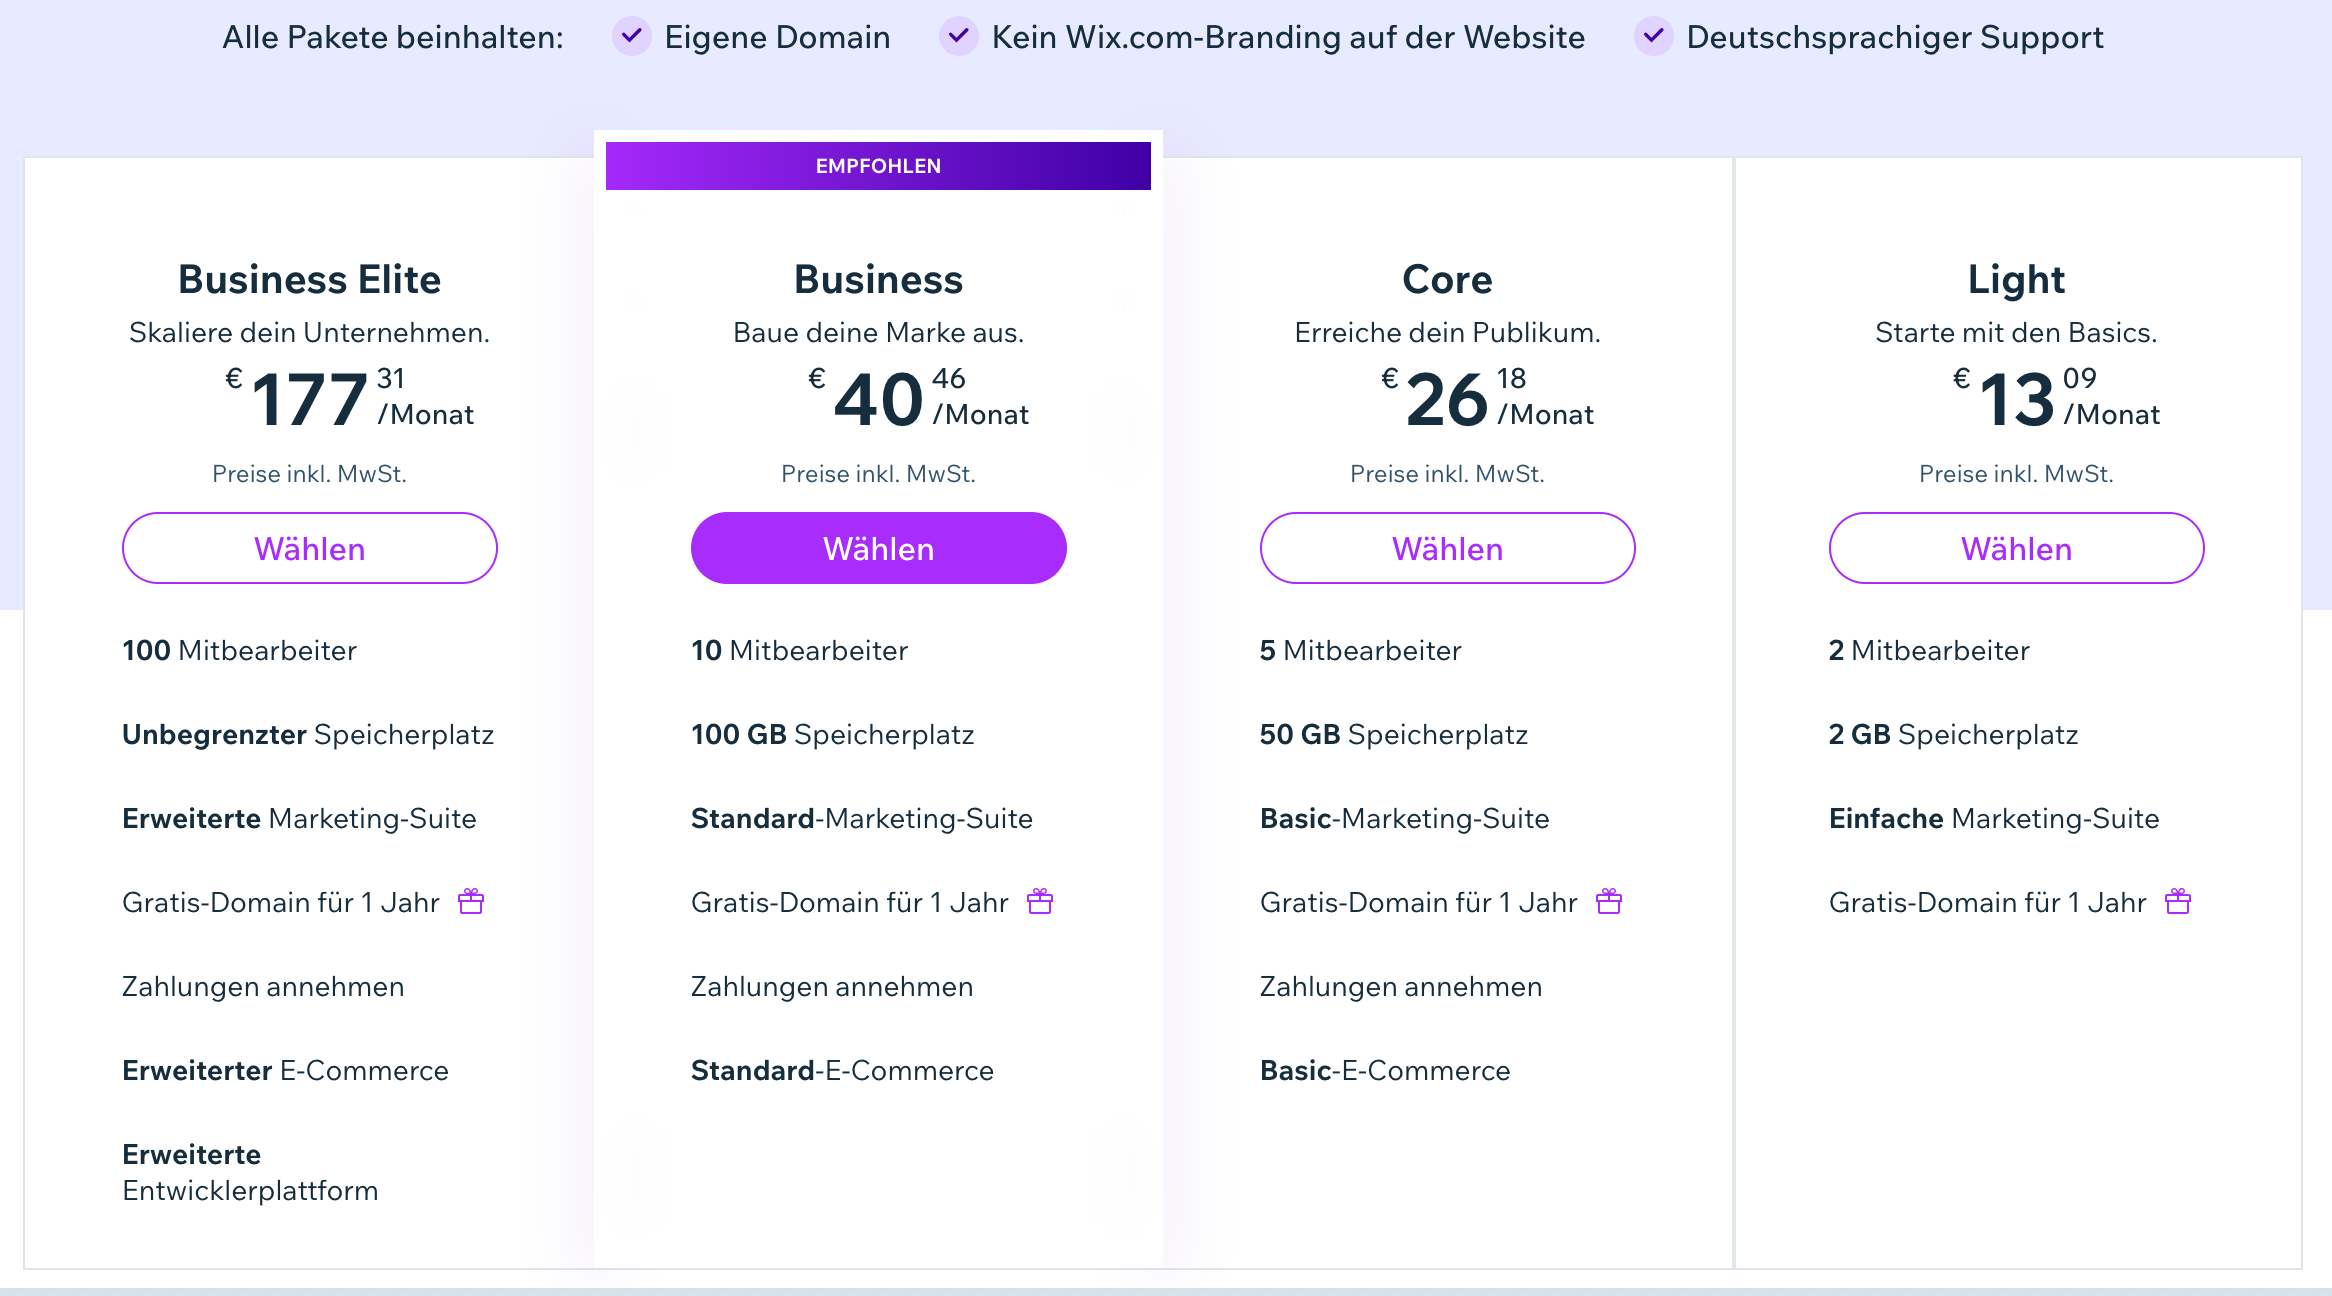
Task: Click '2 Mitbearbeiter' feature
Action: pyautogui.click(x=1930, y=650)
